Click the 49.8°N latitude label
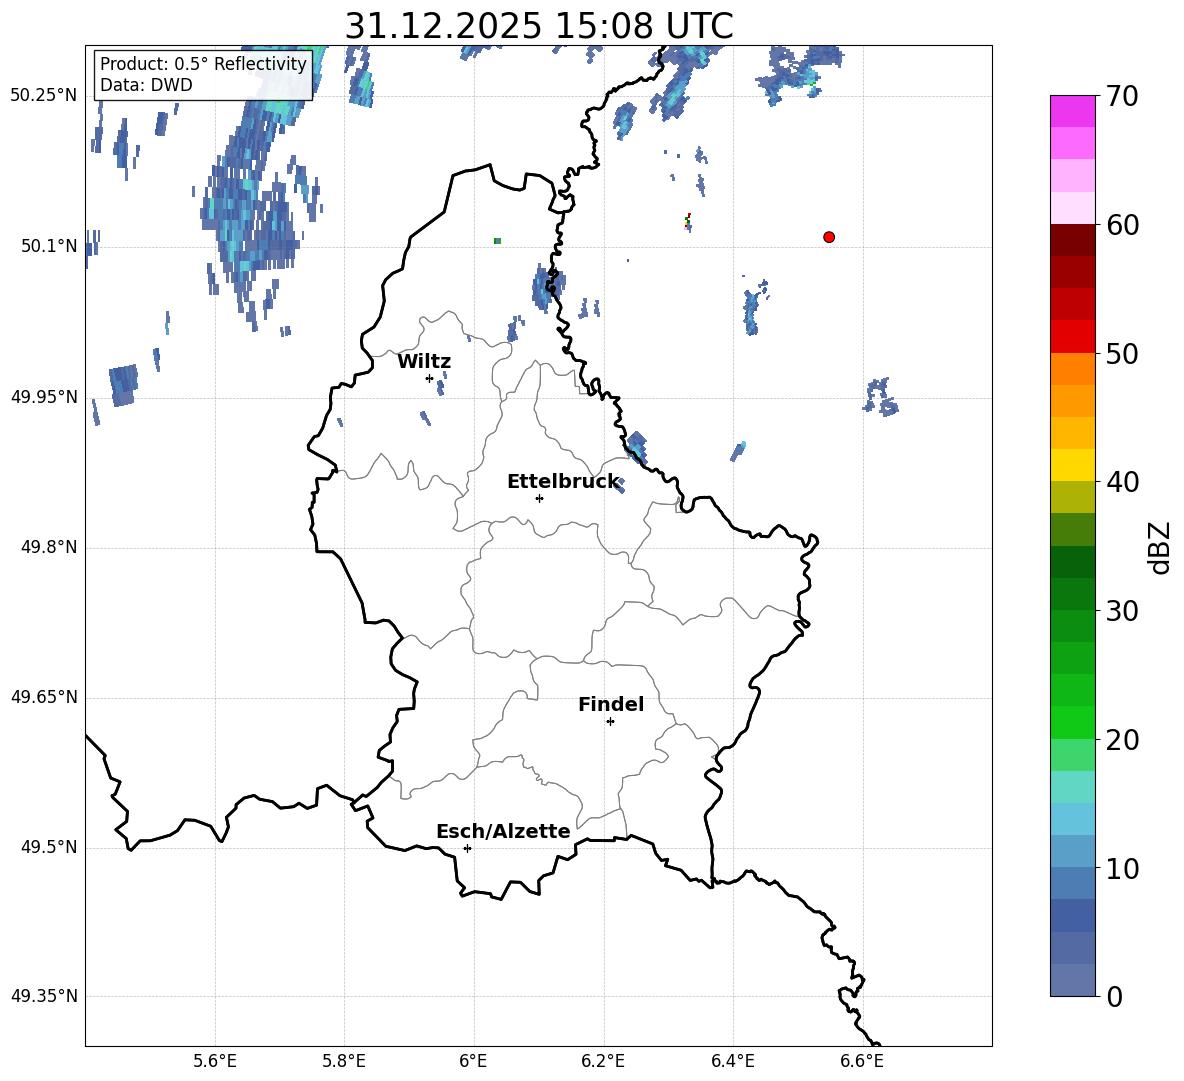The image size is (1184, 1081). [49, 547]
